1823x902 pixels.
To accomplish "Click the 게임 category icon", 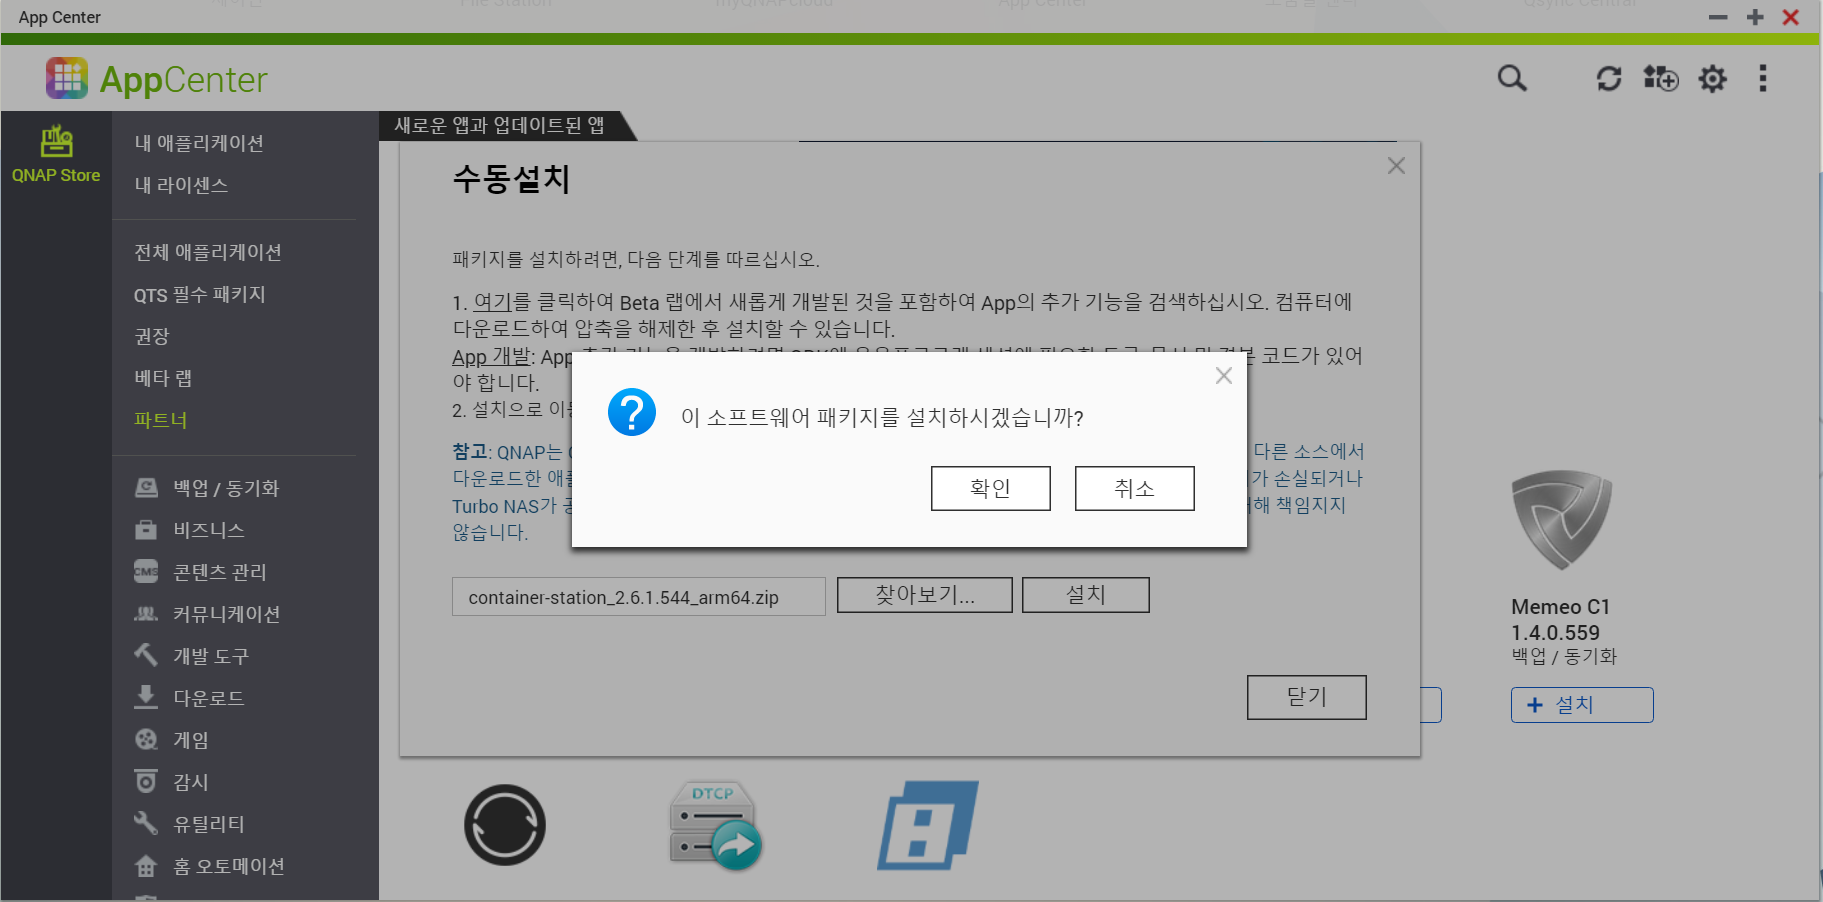I will (146, 740).
